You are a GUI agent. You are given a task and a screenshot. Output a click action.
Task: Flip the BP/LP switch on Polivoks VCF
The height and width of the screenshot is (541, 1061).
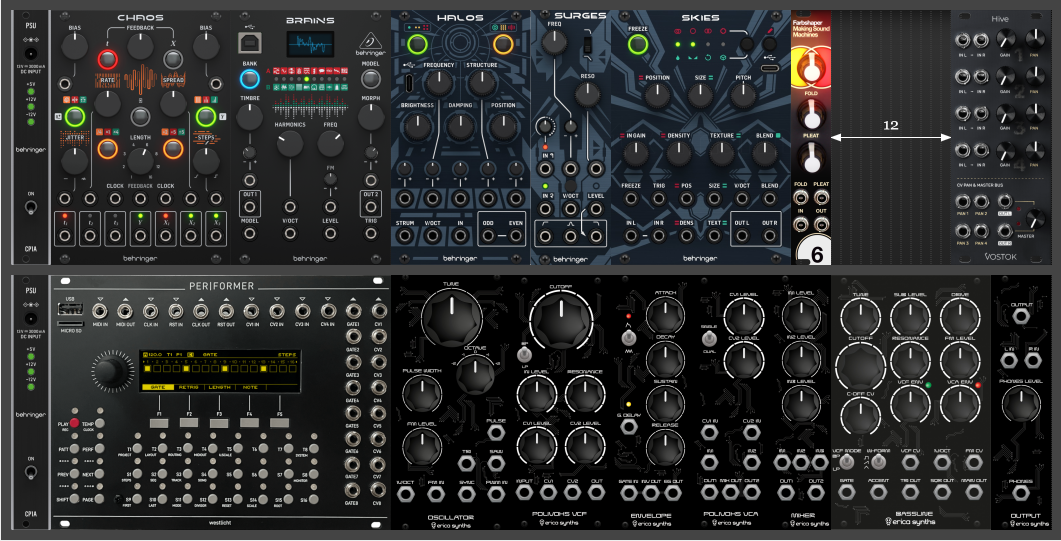click(x=522, y=353)
